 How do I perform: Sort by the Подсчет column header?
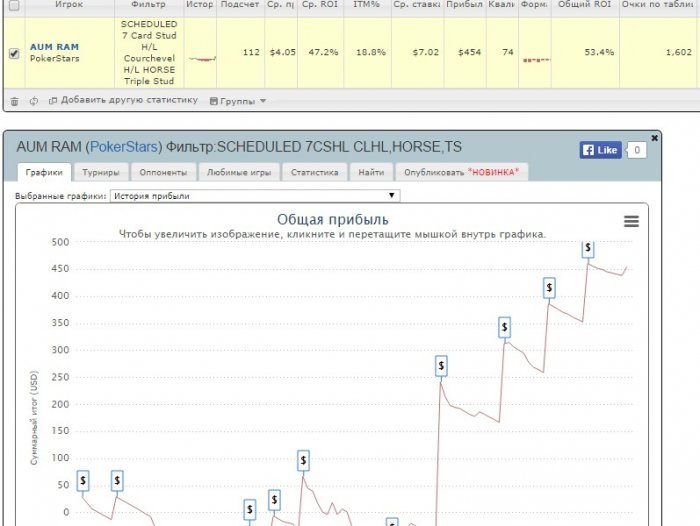pos(240,4)
